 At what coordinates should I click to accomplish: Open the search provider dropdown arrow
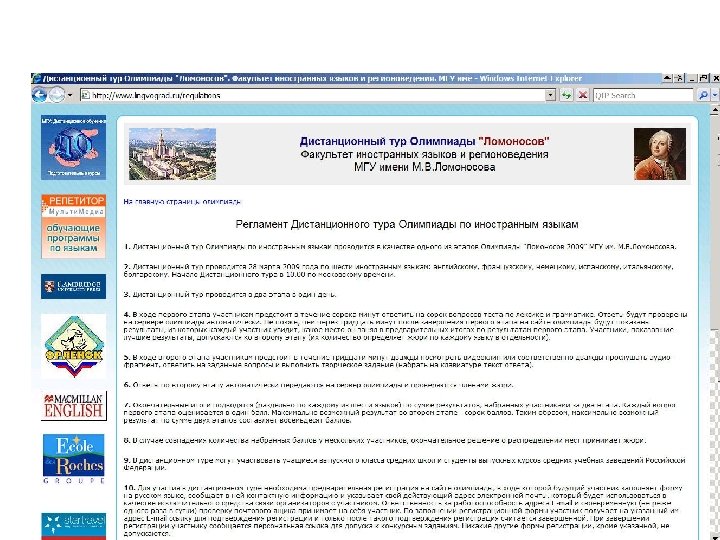click(715, 96)
